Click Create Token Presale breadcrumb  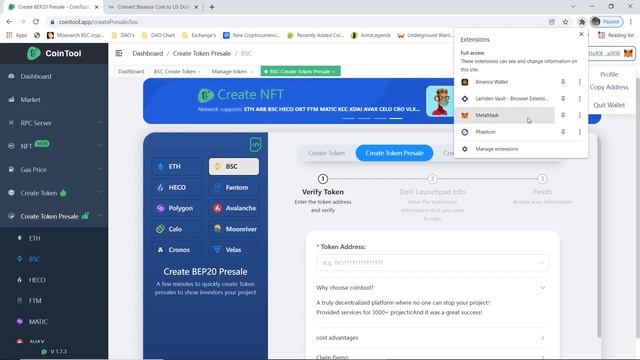[x=202, y=53]
